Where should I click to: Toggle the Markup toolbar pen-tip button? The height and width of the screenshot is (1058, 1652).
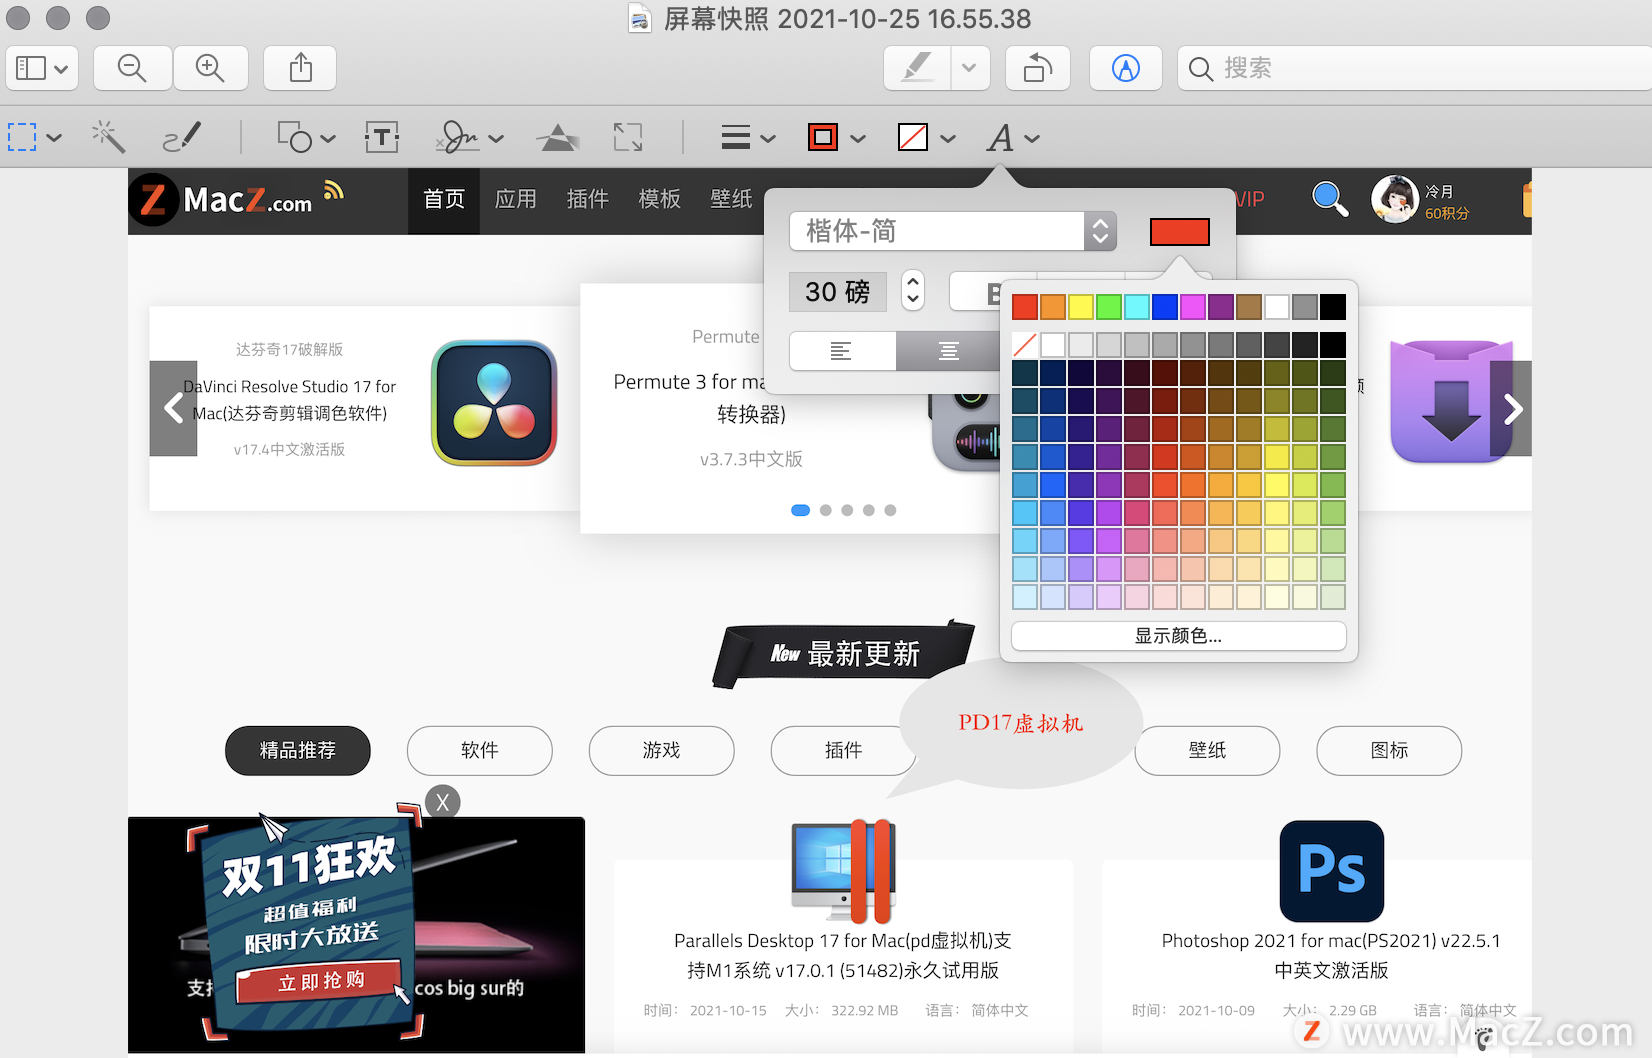click(x=1126, y=68)
